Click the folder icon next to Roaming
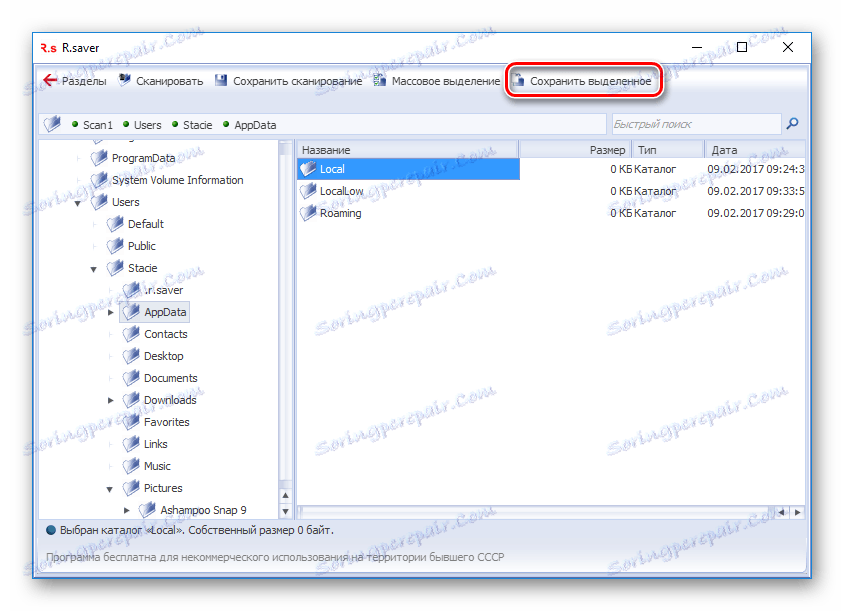The width and height of the screenshot is (844, 611). point(308,213)
